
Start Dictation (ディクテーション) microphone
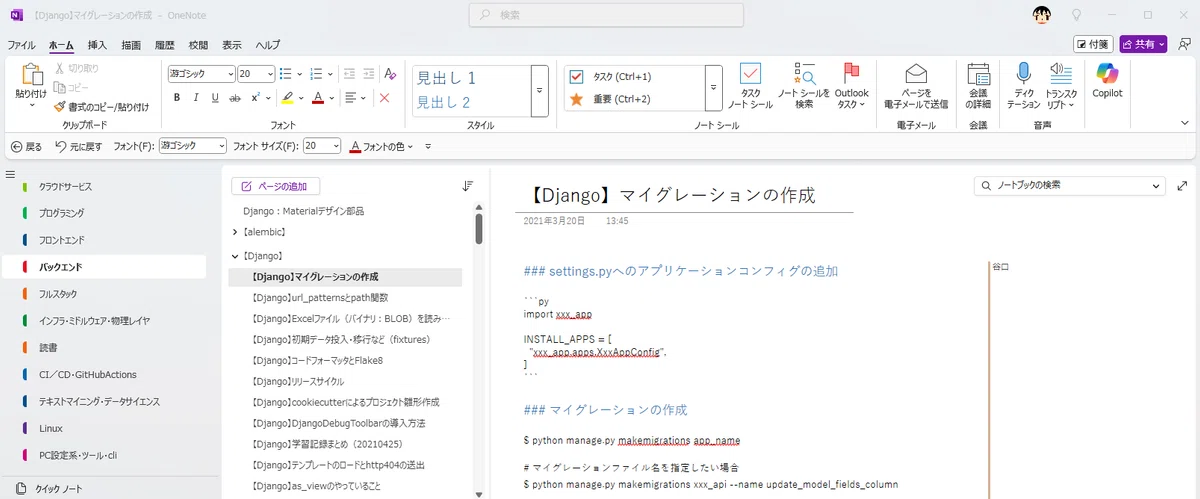click(1023, 74)
